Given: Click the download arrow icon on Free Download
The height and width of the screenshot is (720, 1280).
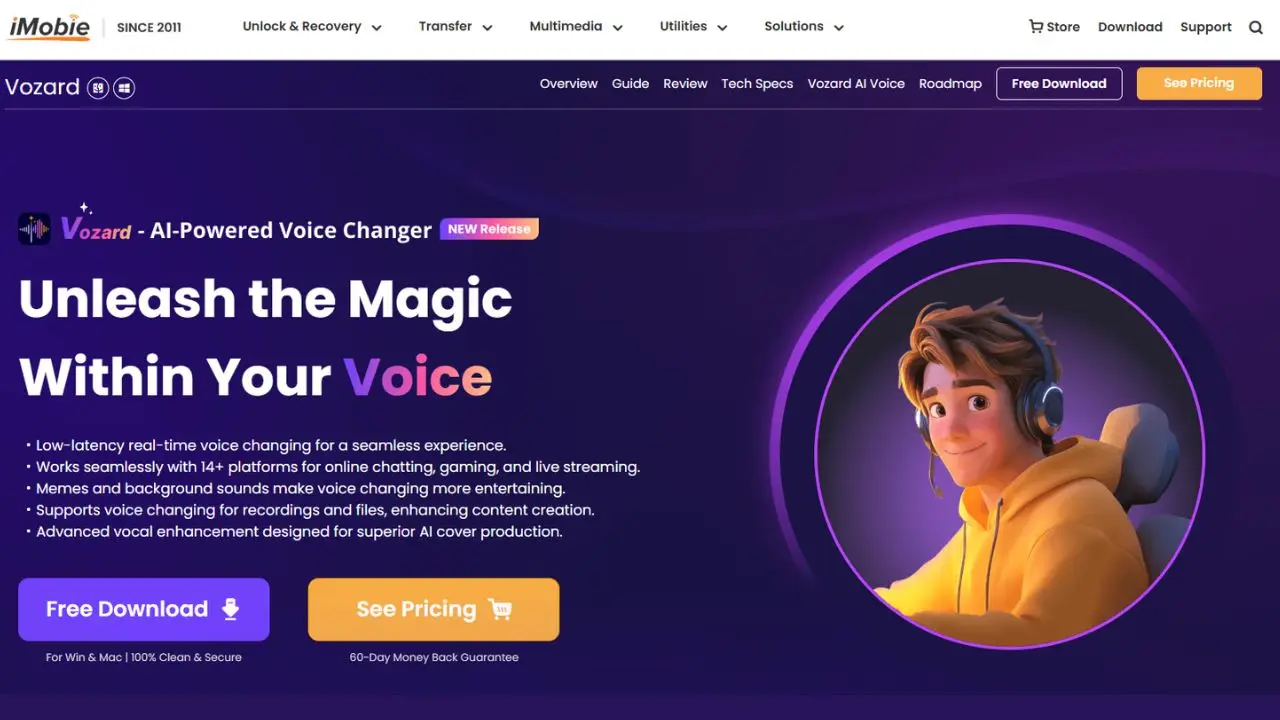Looking at the screenshot, I should 231,609.
